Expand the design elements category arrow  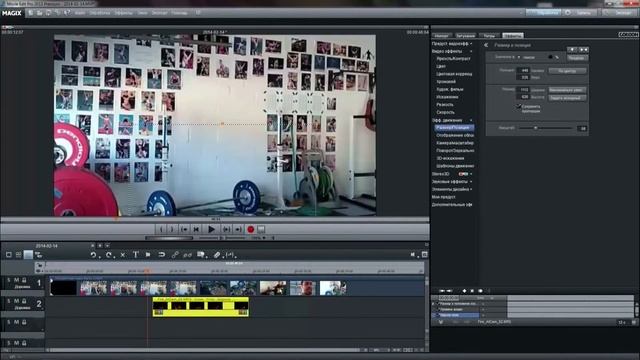pyautogui.click(x=471, y=189)
